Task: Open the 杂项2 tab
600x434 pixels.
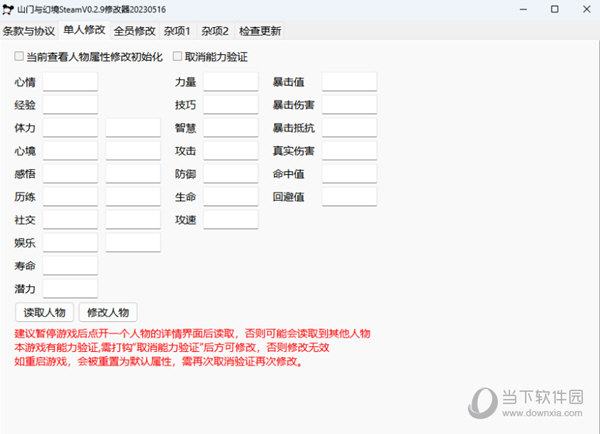Action: point(215,31)
